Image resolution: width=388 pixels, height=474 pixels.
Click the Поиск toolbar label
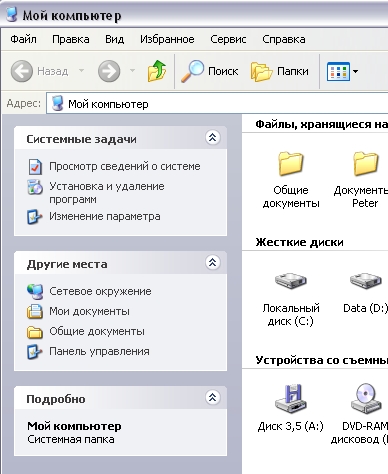223,71
